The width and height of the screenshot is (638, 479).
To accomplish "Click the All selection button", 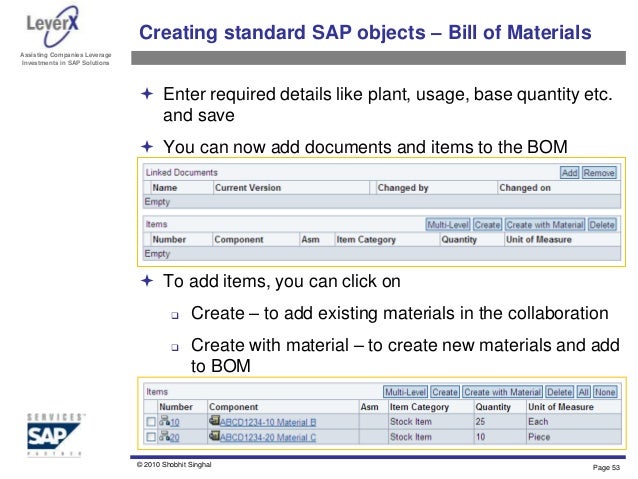I will tap(583, 392).
